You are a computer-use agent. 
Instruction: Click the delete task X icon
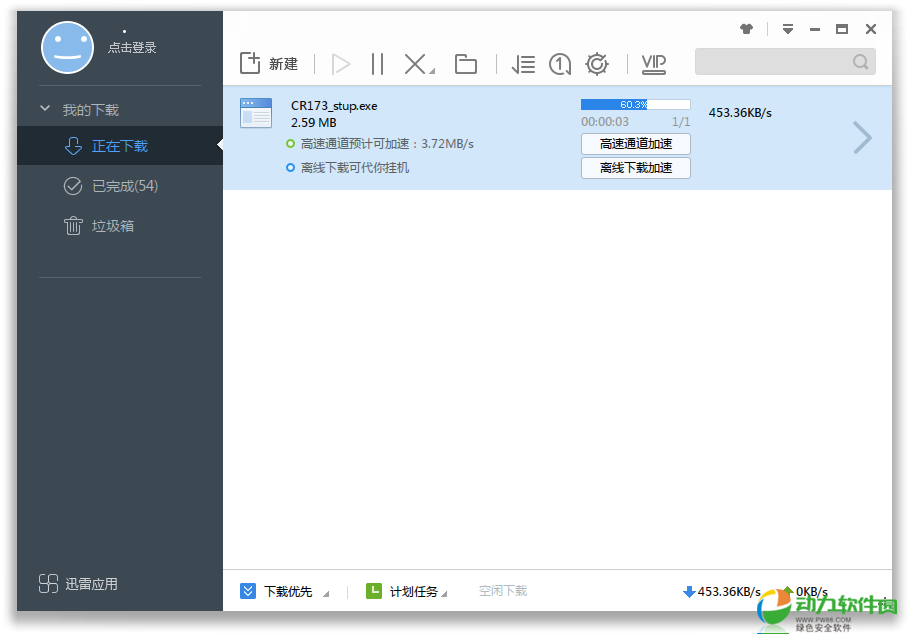pyautogui.click(x=414, y=64)
